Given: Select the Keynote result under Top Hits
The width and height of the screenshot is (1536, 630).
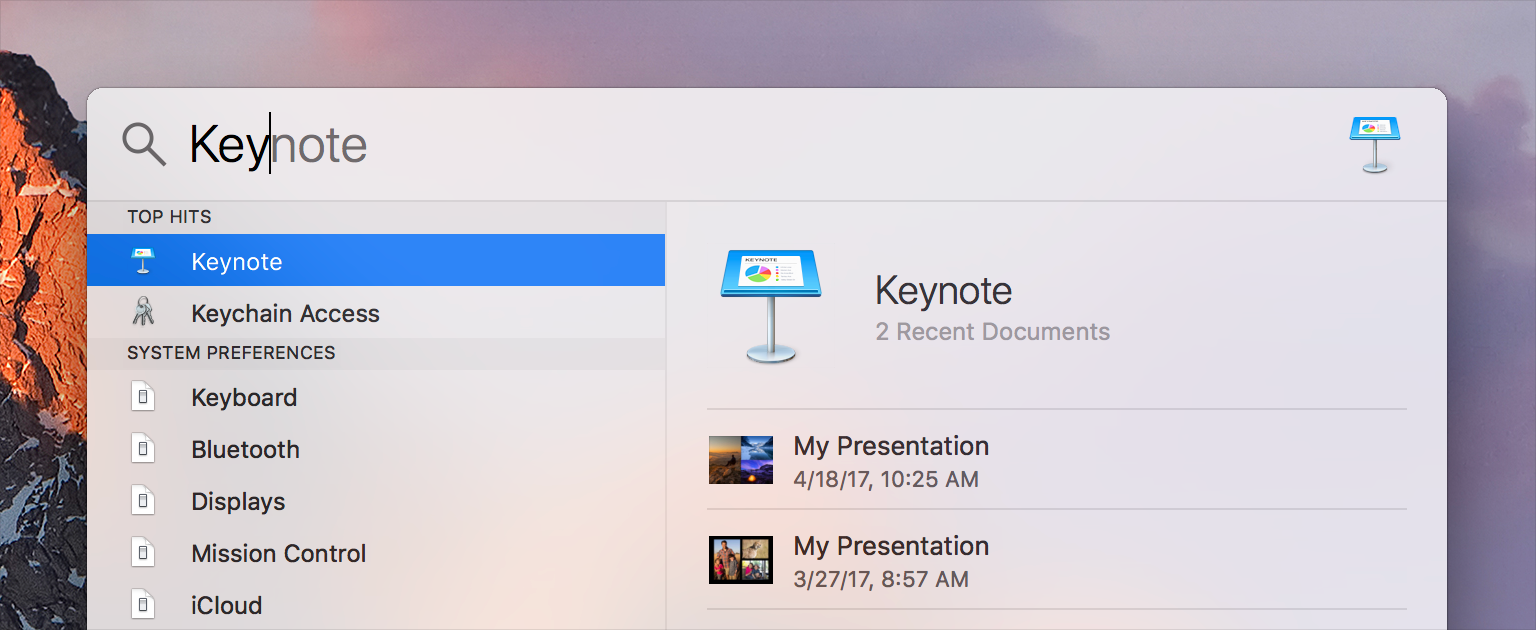Looking at the screenshot, I should click(237, 261).
